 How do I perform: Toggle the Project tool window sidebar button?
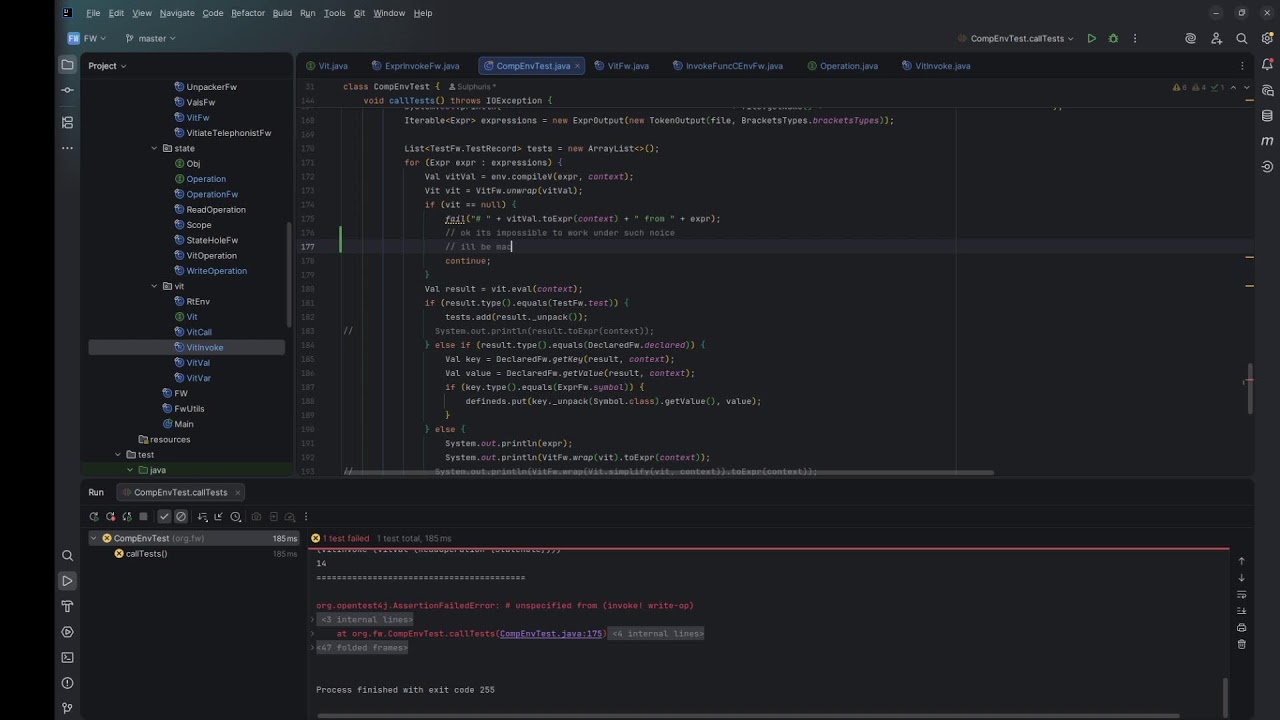point(67,65)
